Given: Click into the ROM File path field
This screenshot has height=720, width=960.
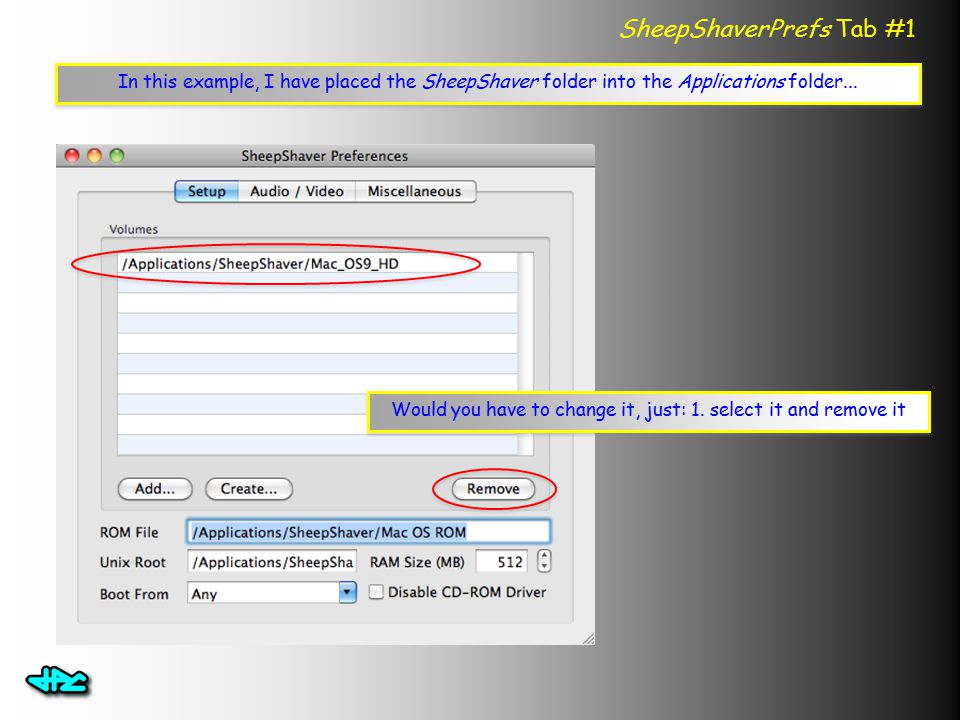Looking at the screenshot, I should (369, 532).
